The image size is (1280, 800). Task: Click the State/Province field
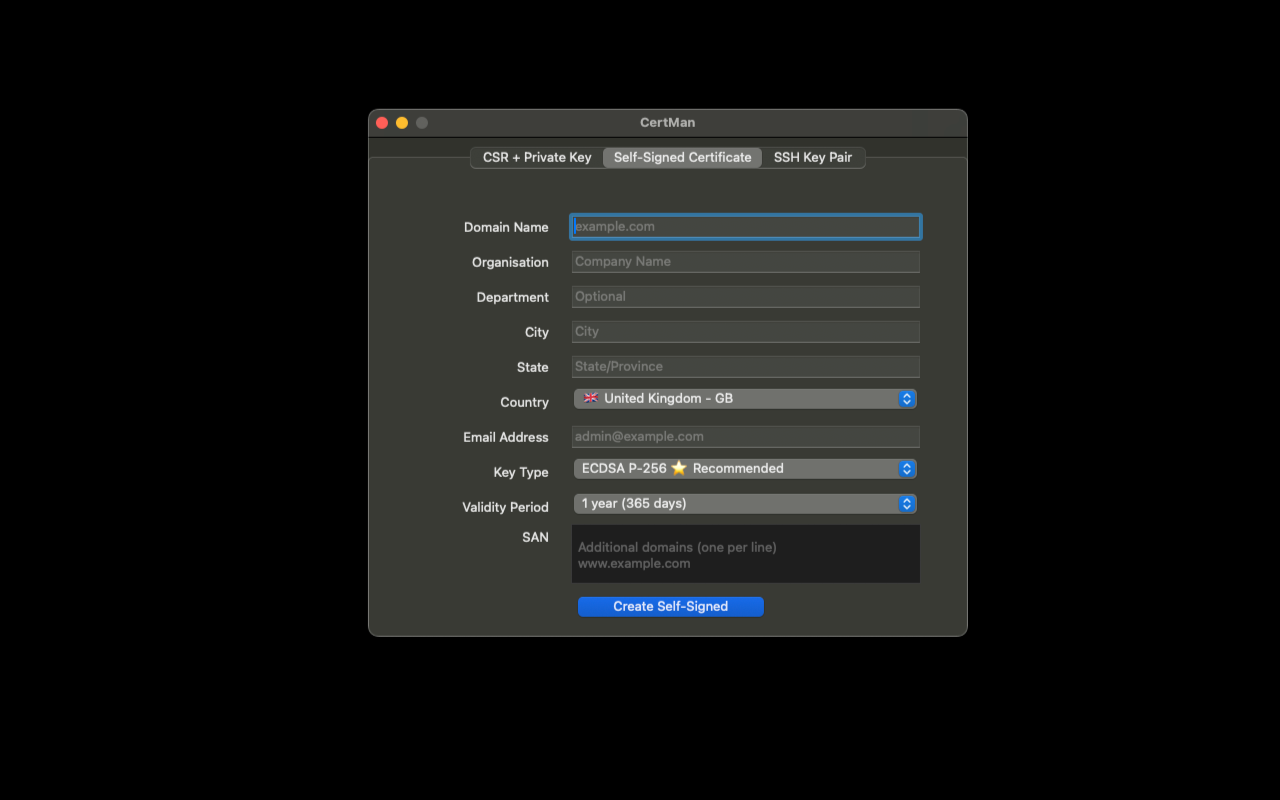point(745,366)
